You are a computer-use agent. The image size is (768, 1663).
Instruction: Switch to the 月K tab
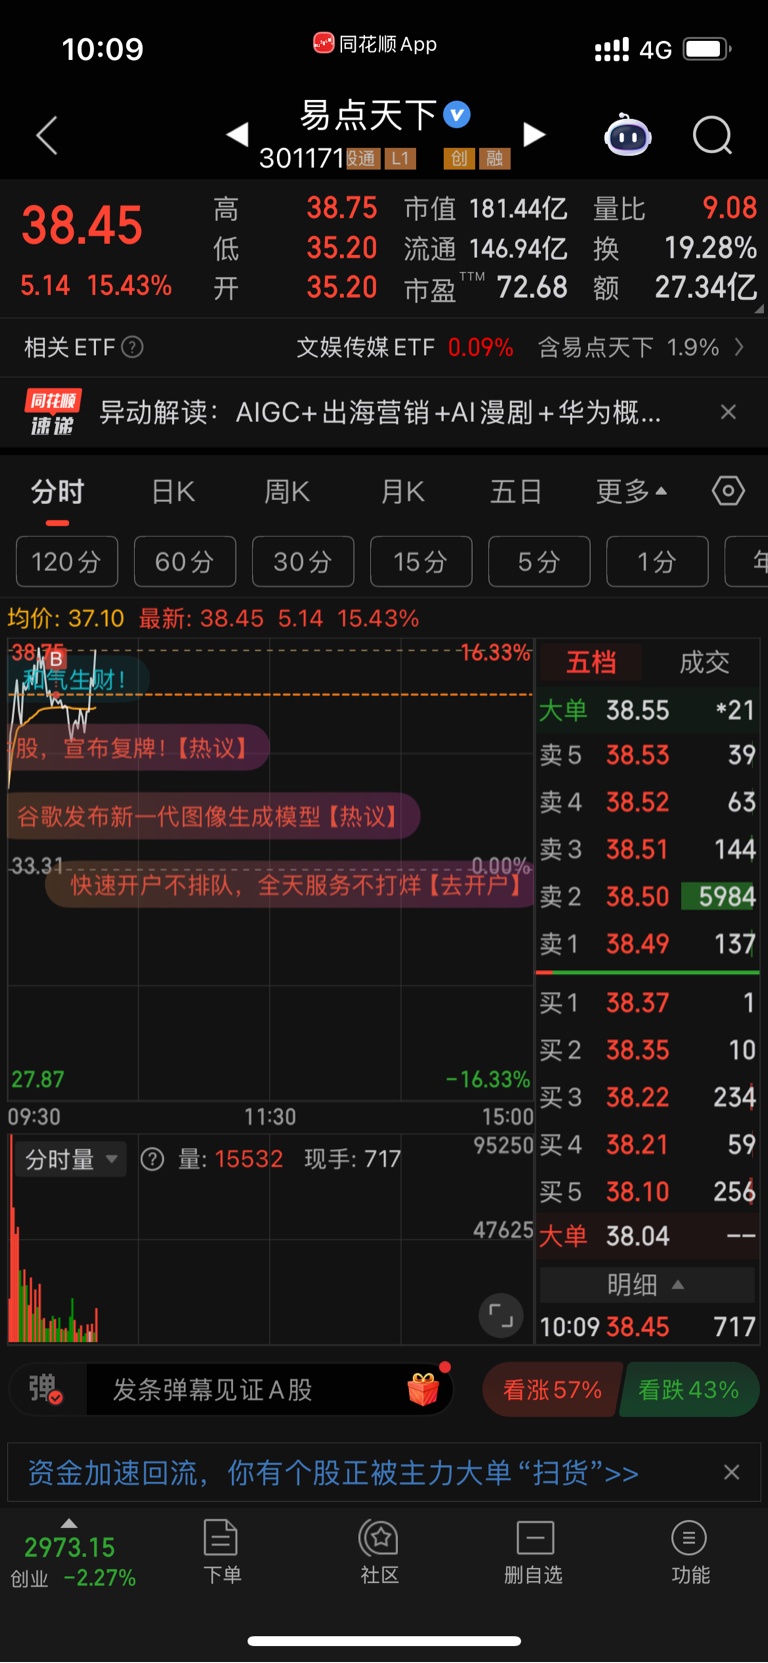403,491
